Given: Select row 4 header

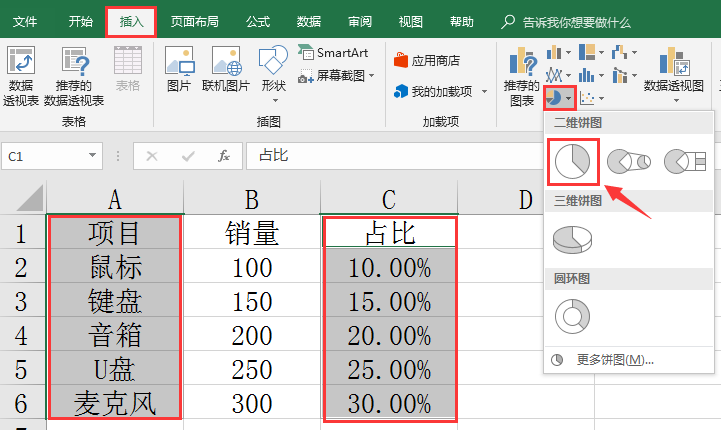Looking at the screenshot, I should click(x=22, y=335).
